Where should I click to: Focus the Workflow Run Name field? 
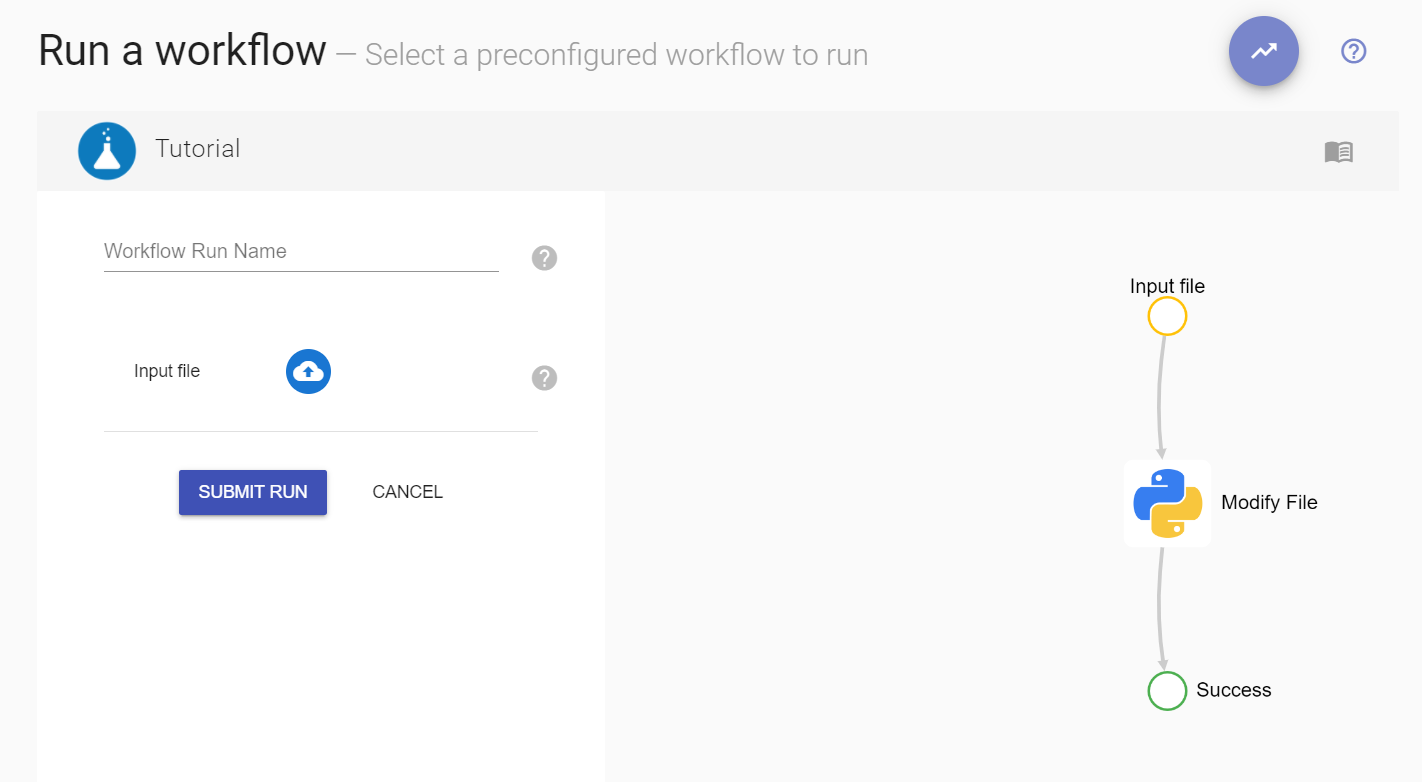point(300,252)
